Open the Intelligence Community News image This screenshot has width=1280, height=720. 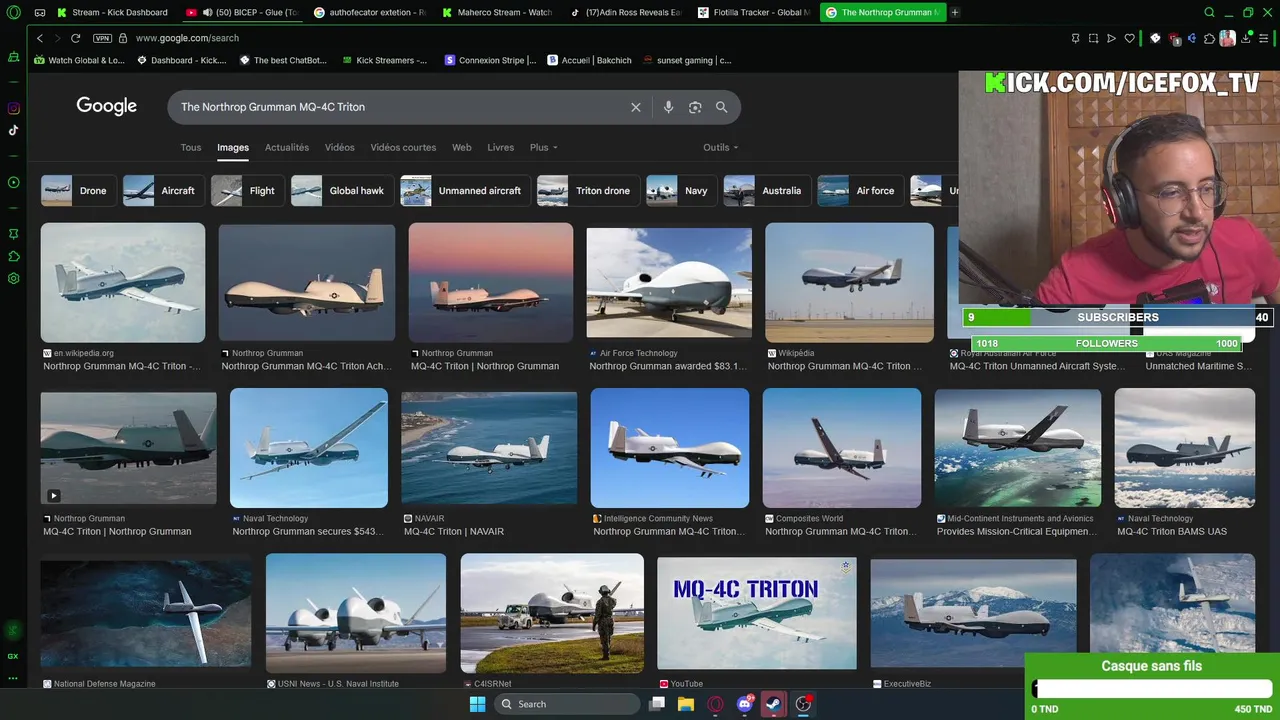pos(669,448)
